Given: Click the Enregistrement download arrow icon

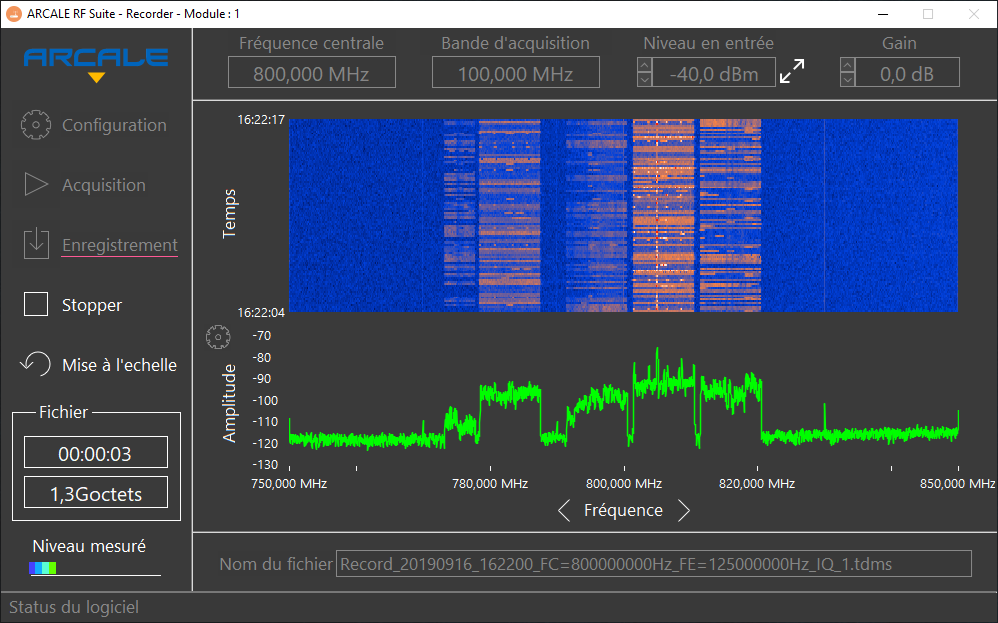Looking at the screenshot, I should 36,243.
